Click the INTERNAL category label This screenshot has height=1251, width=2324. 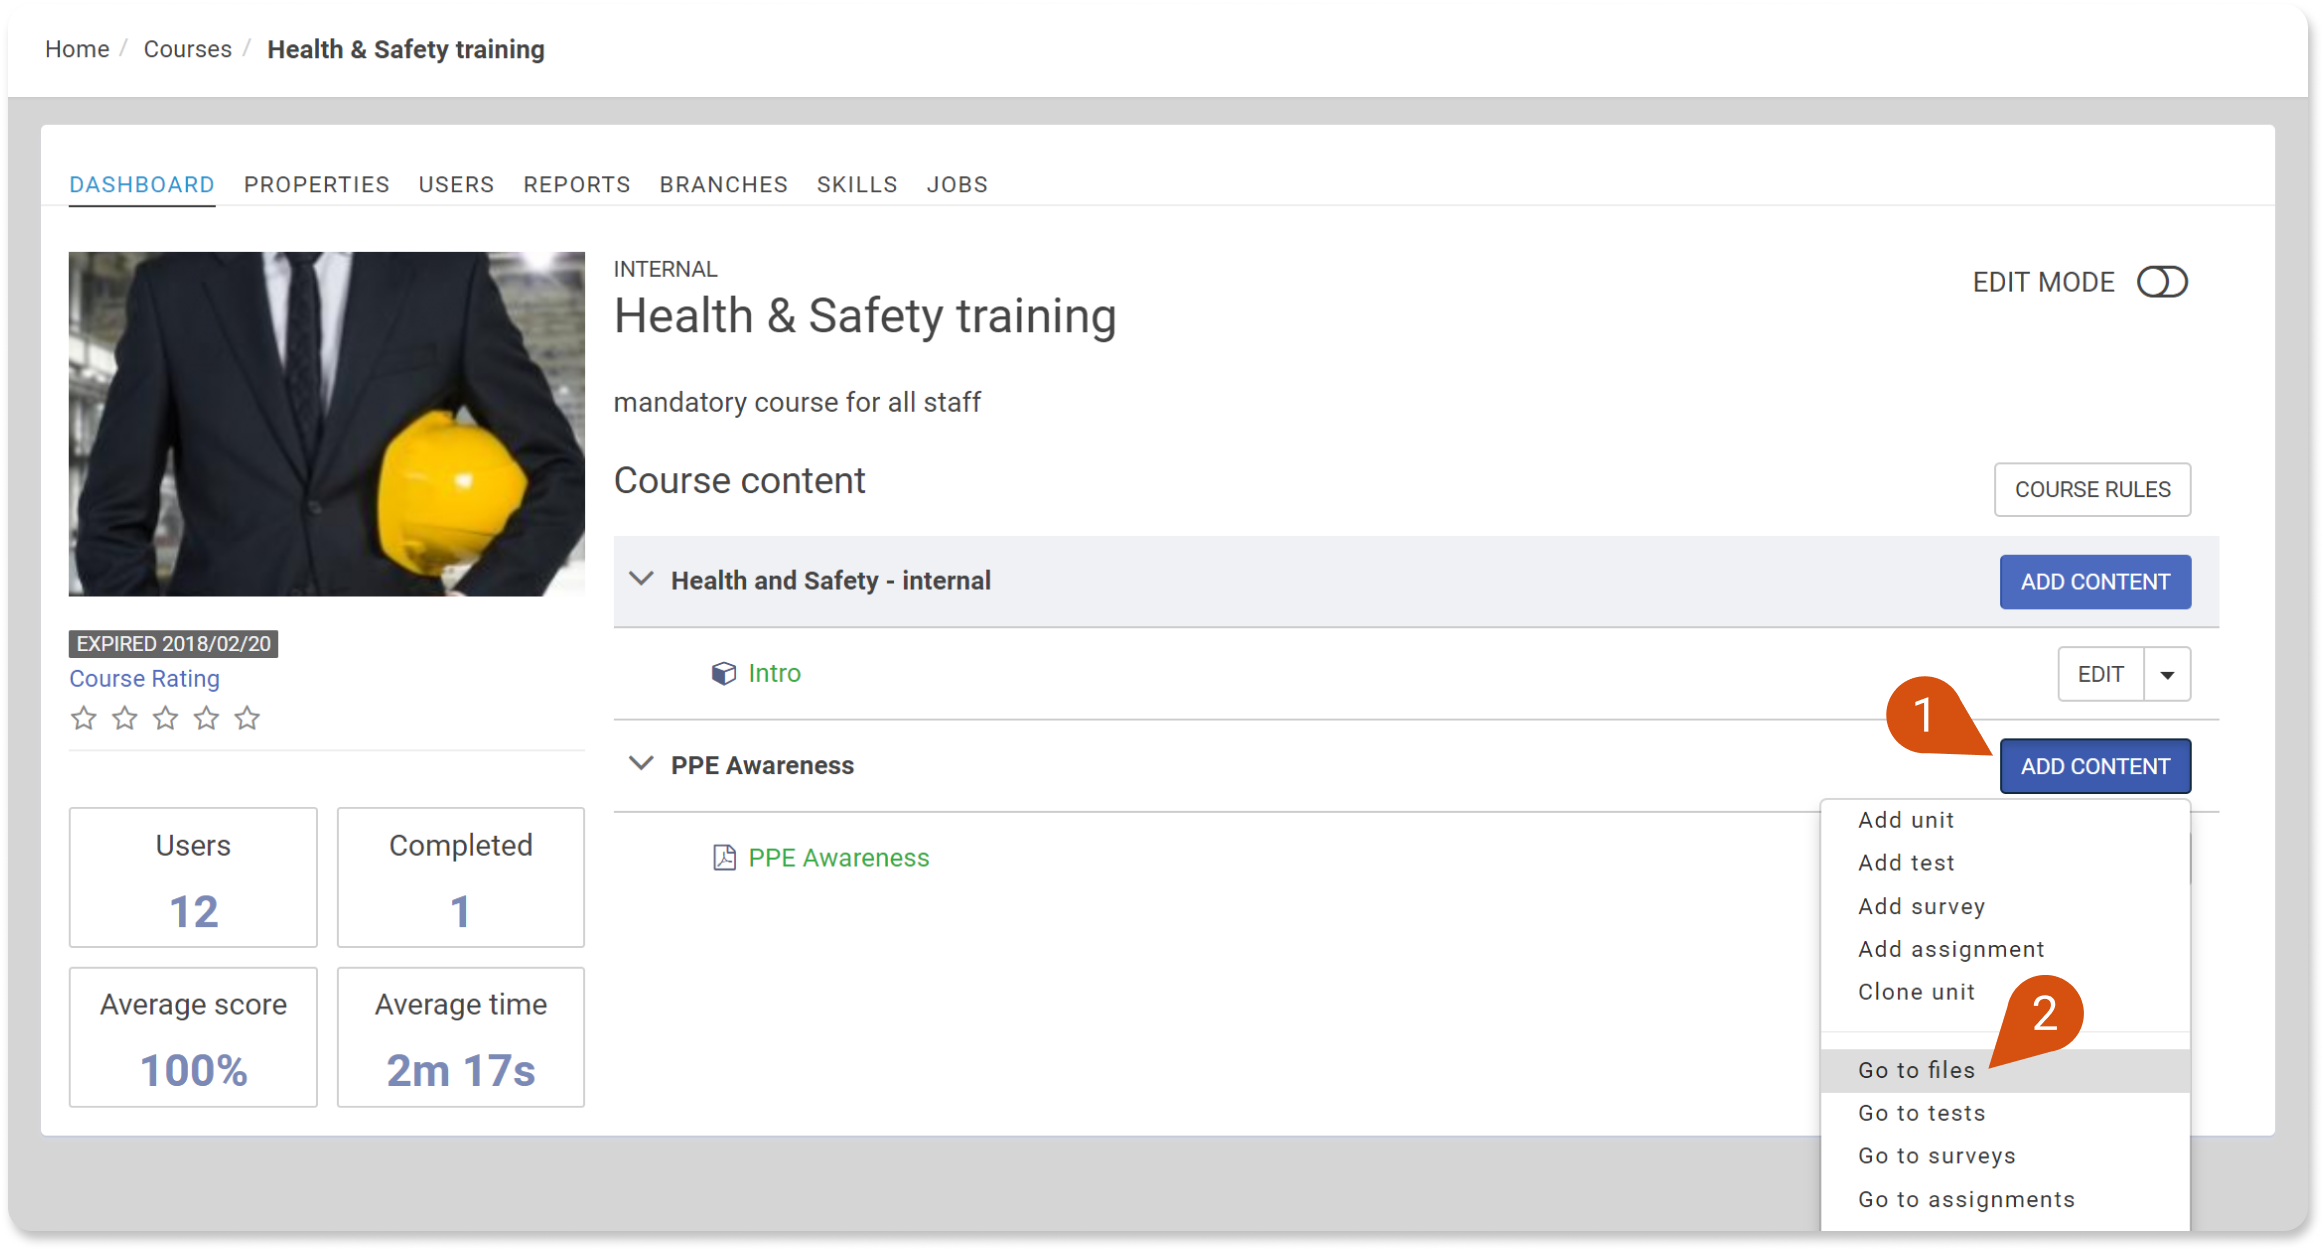point(665,269)
